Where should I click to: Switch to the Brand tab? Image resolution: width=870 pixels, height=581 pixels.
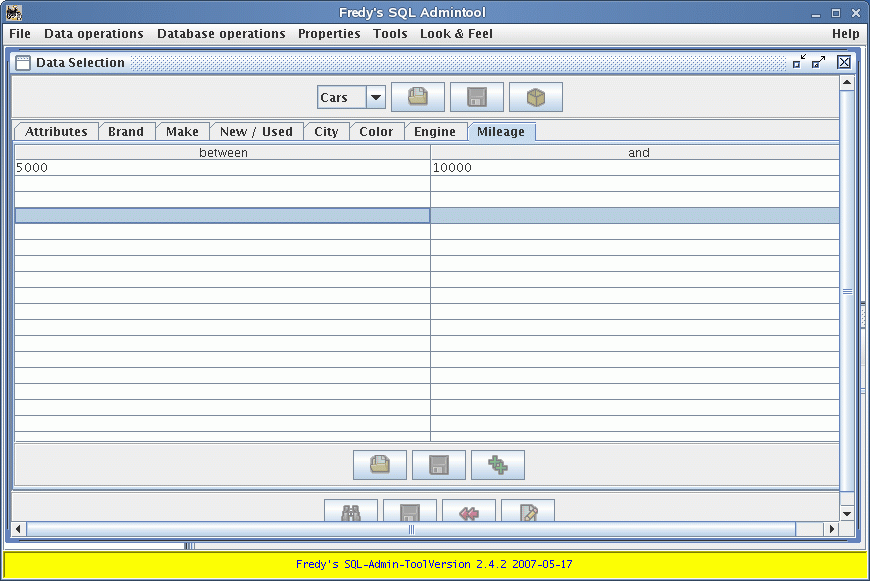click(126, 132)
